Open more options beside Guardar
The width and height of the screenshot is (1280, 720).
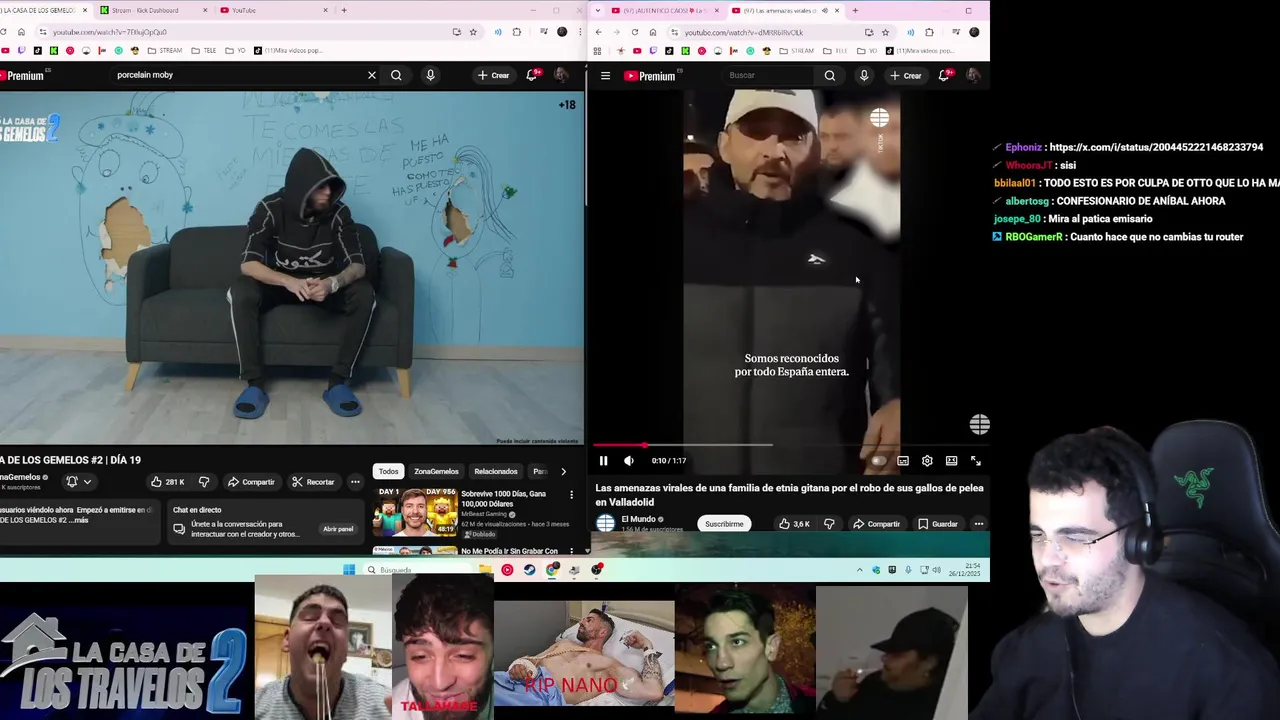tap(979, 524)
